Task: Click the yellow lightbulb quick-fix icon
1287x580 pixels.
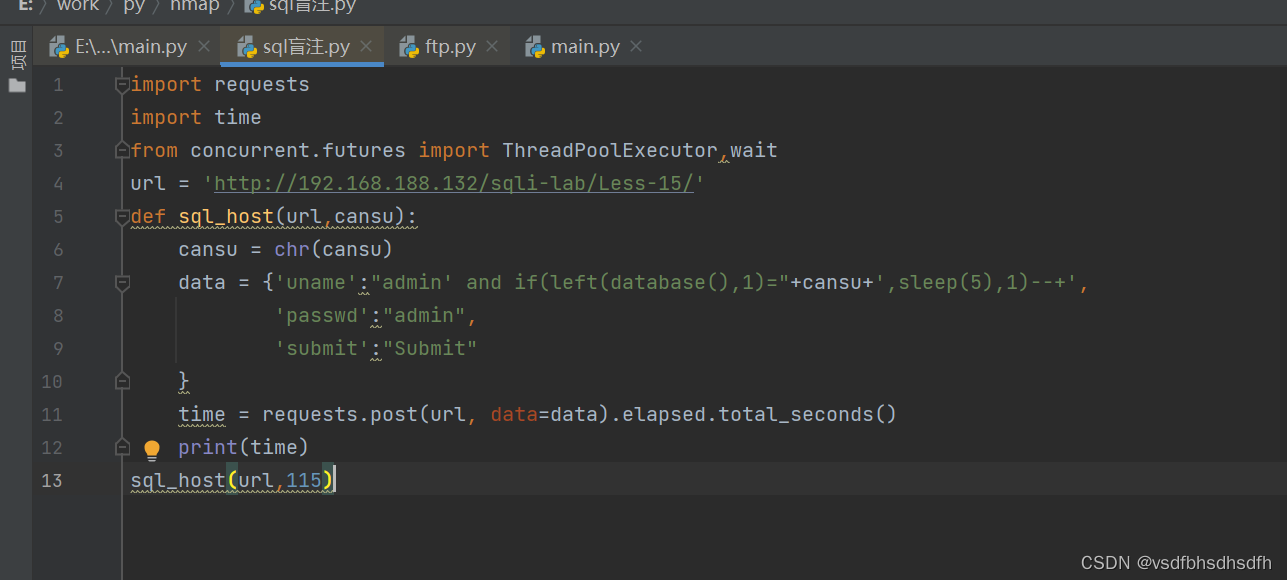Action: click(152, 449)
